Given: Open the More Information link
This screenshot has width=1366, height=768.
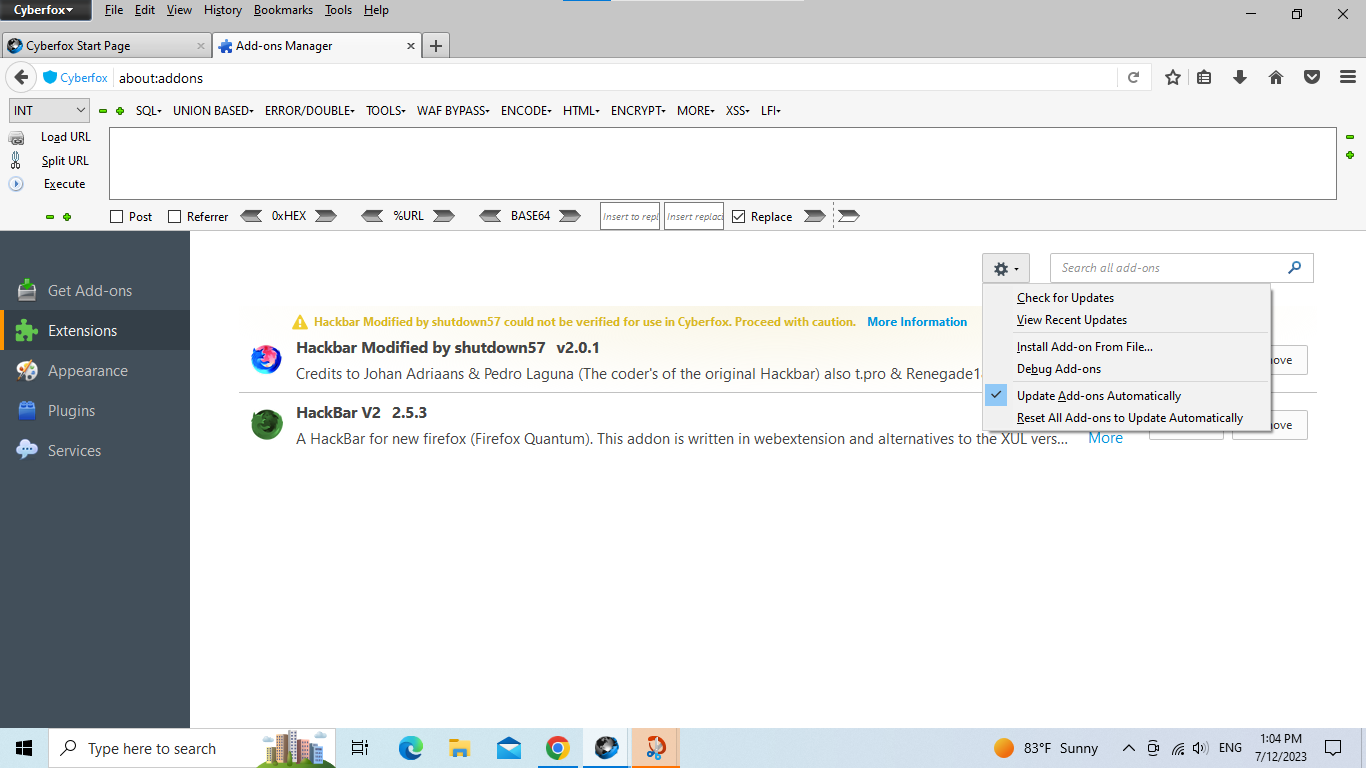Looking at the screenshot, I should coord(917,322).
